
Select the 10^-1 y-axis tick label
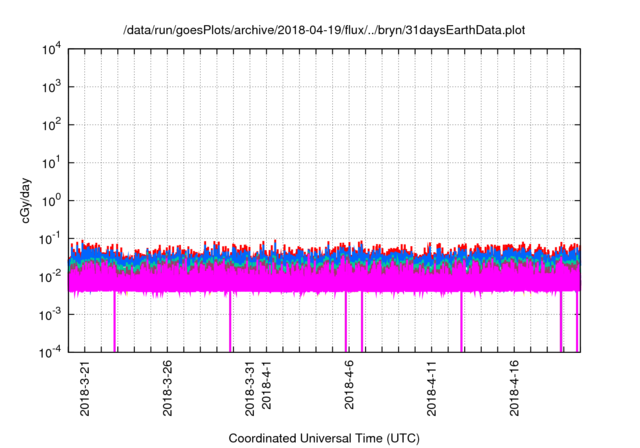tap(51, 238)
